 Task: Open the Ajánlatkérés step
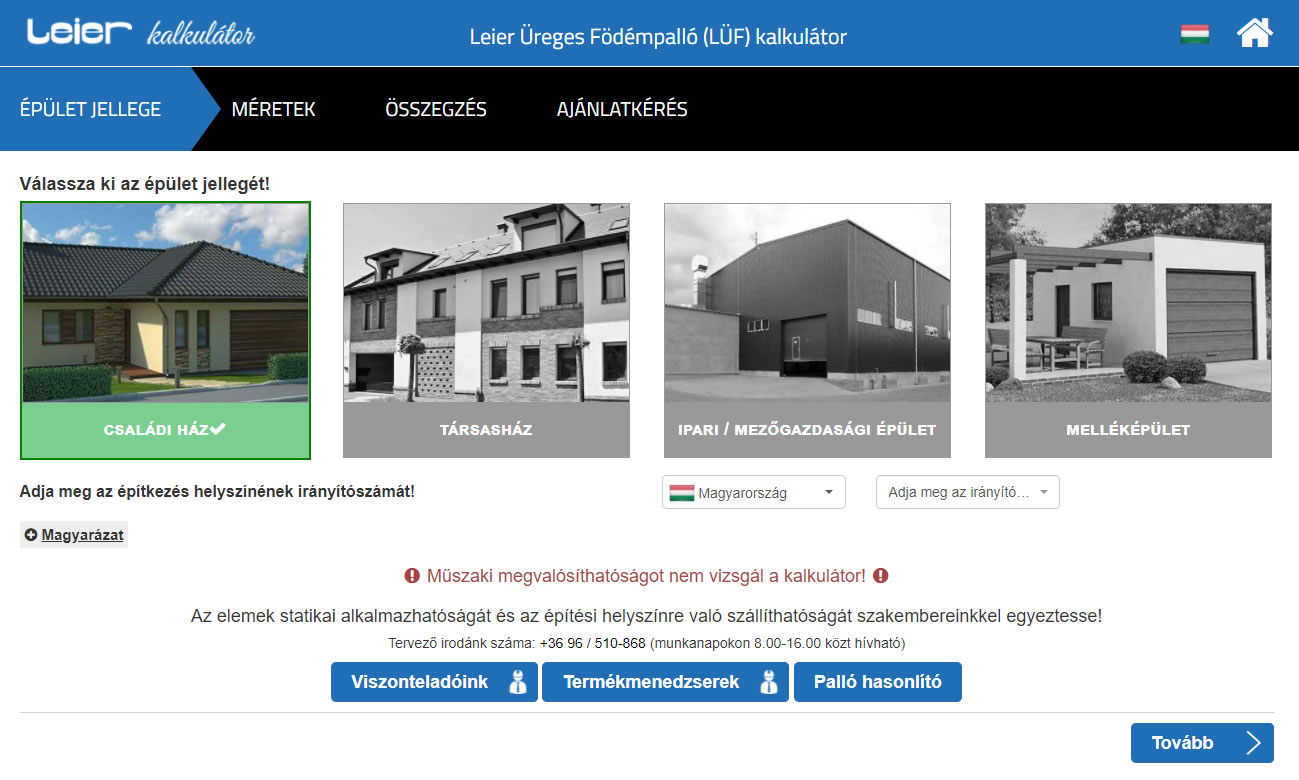point(622,109)
